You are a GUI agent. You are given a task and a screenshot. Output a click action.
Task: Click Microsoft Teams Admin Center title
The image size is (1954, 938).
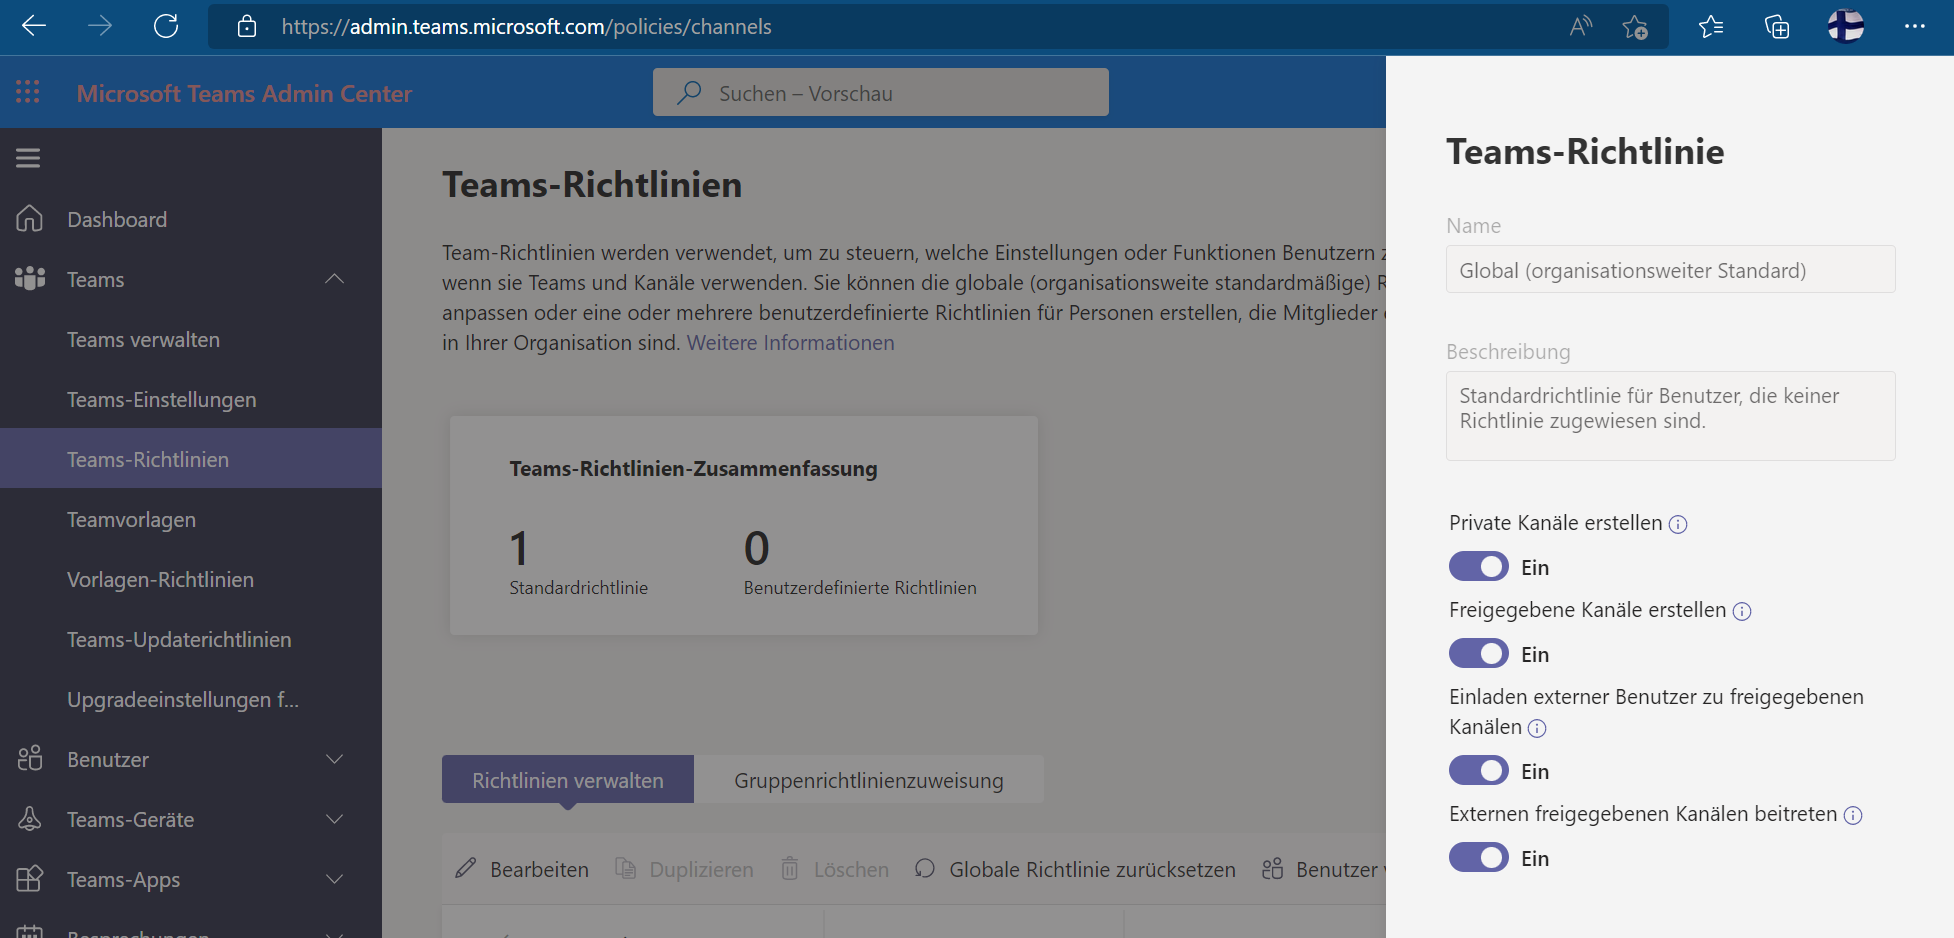tap(244, 93)
